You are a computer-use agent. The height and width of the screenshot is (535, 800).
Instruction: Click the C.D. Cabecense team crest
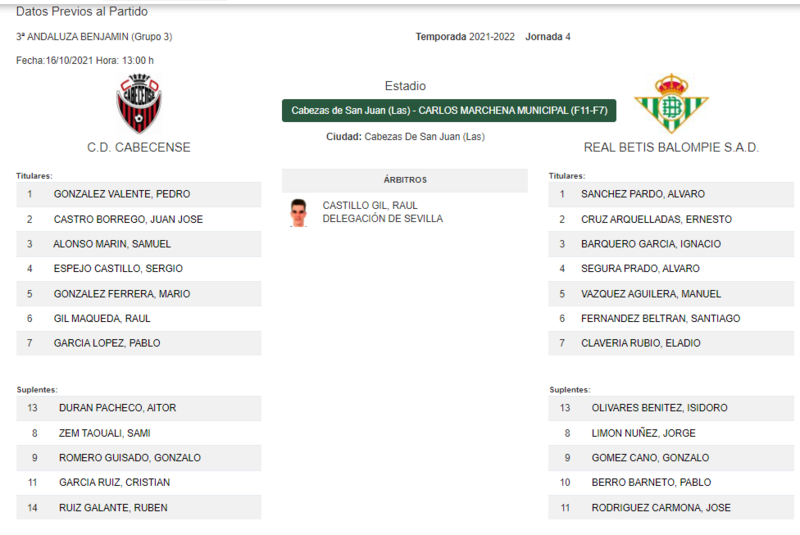click(139, 104)
